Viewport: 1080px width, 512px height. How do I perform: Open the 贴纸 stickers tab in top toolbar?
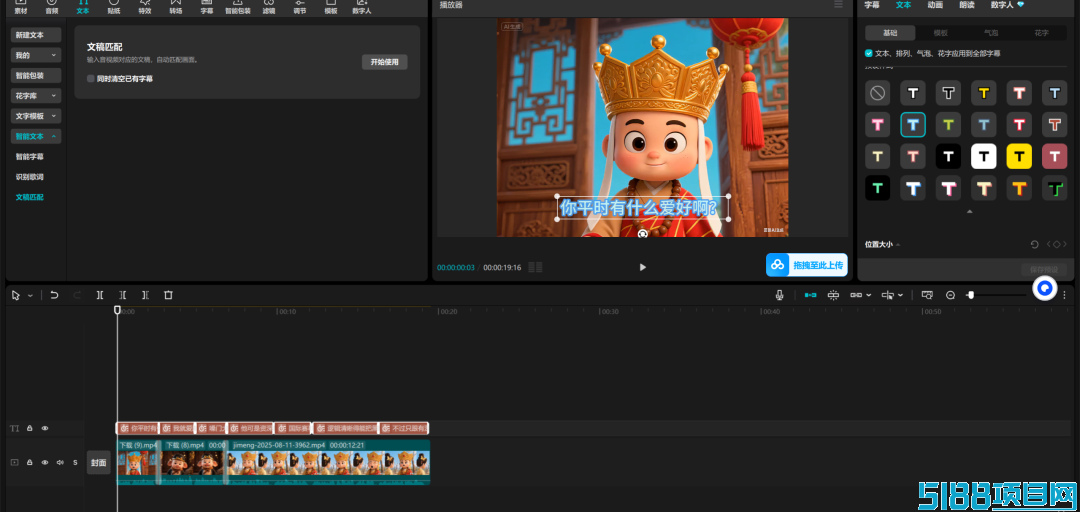(x=114, y=7)
